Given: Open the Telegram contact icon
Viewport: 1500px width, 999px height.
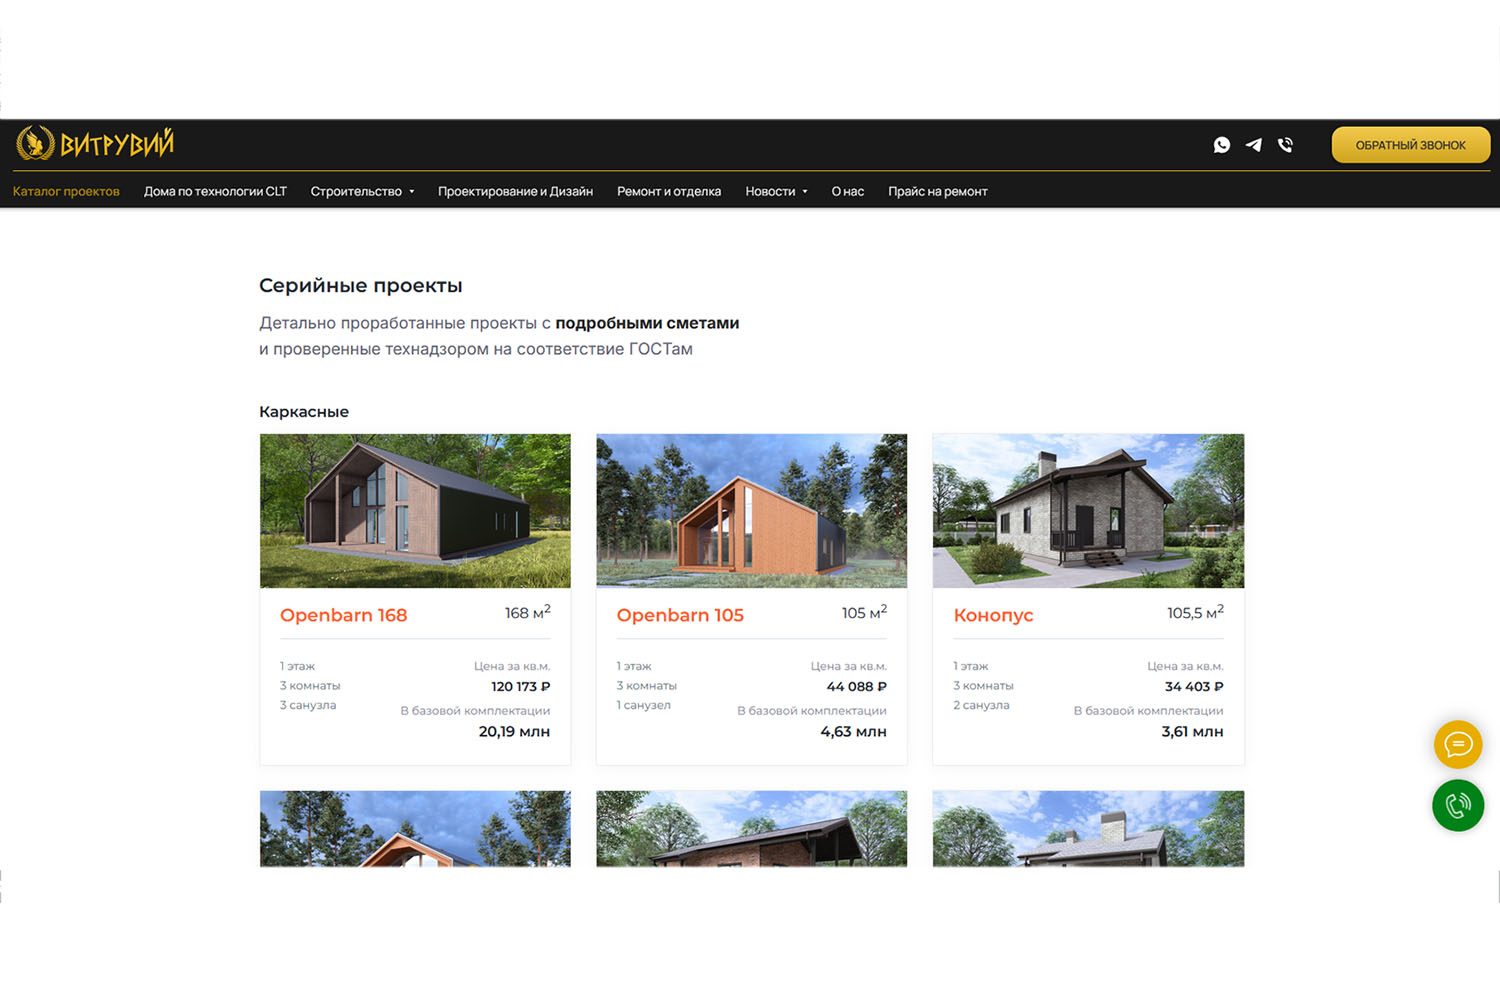Looking at the screenshot, I should pyautogui.click(x=1253, y=145).
